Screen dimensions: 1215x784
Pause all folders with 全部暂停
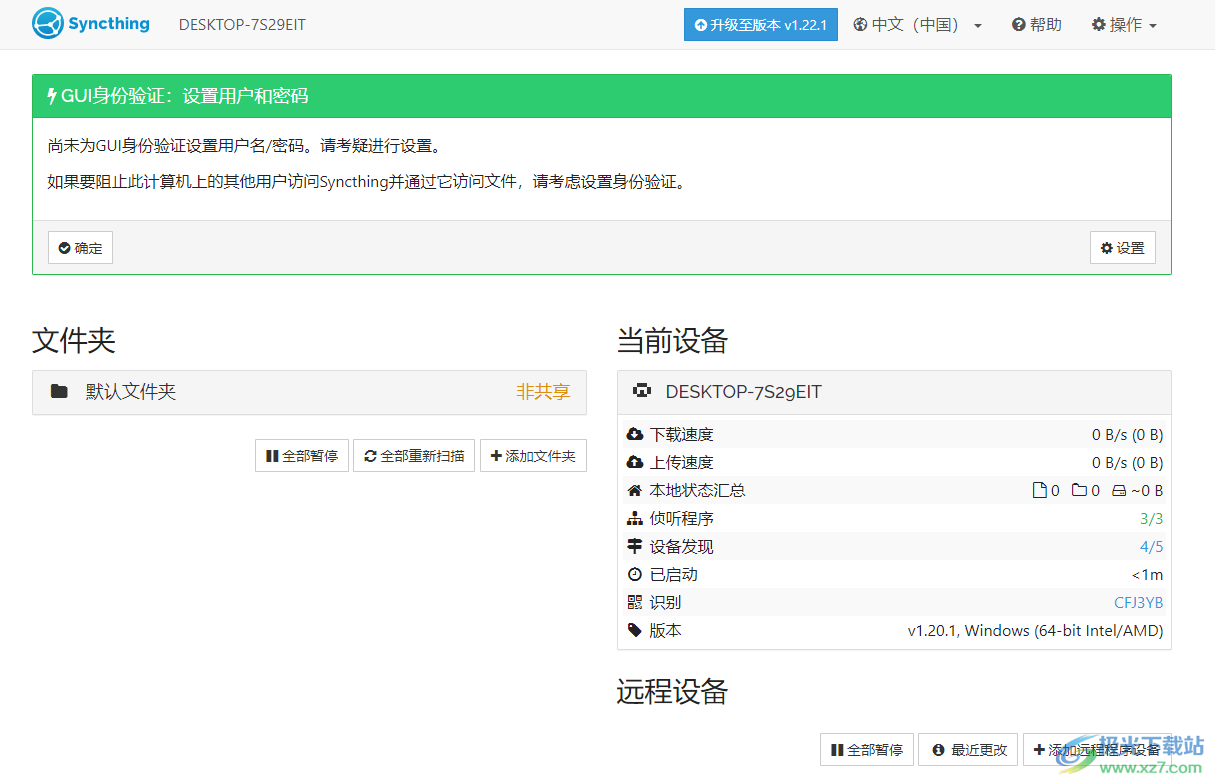[x=302, y=456]
